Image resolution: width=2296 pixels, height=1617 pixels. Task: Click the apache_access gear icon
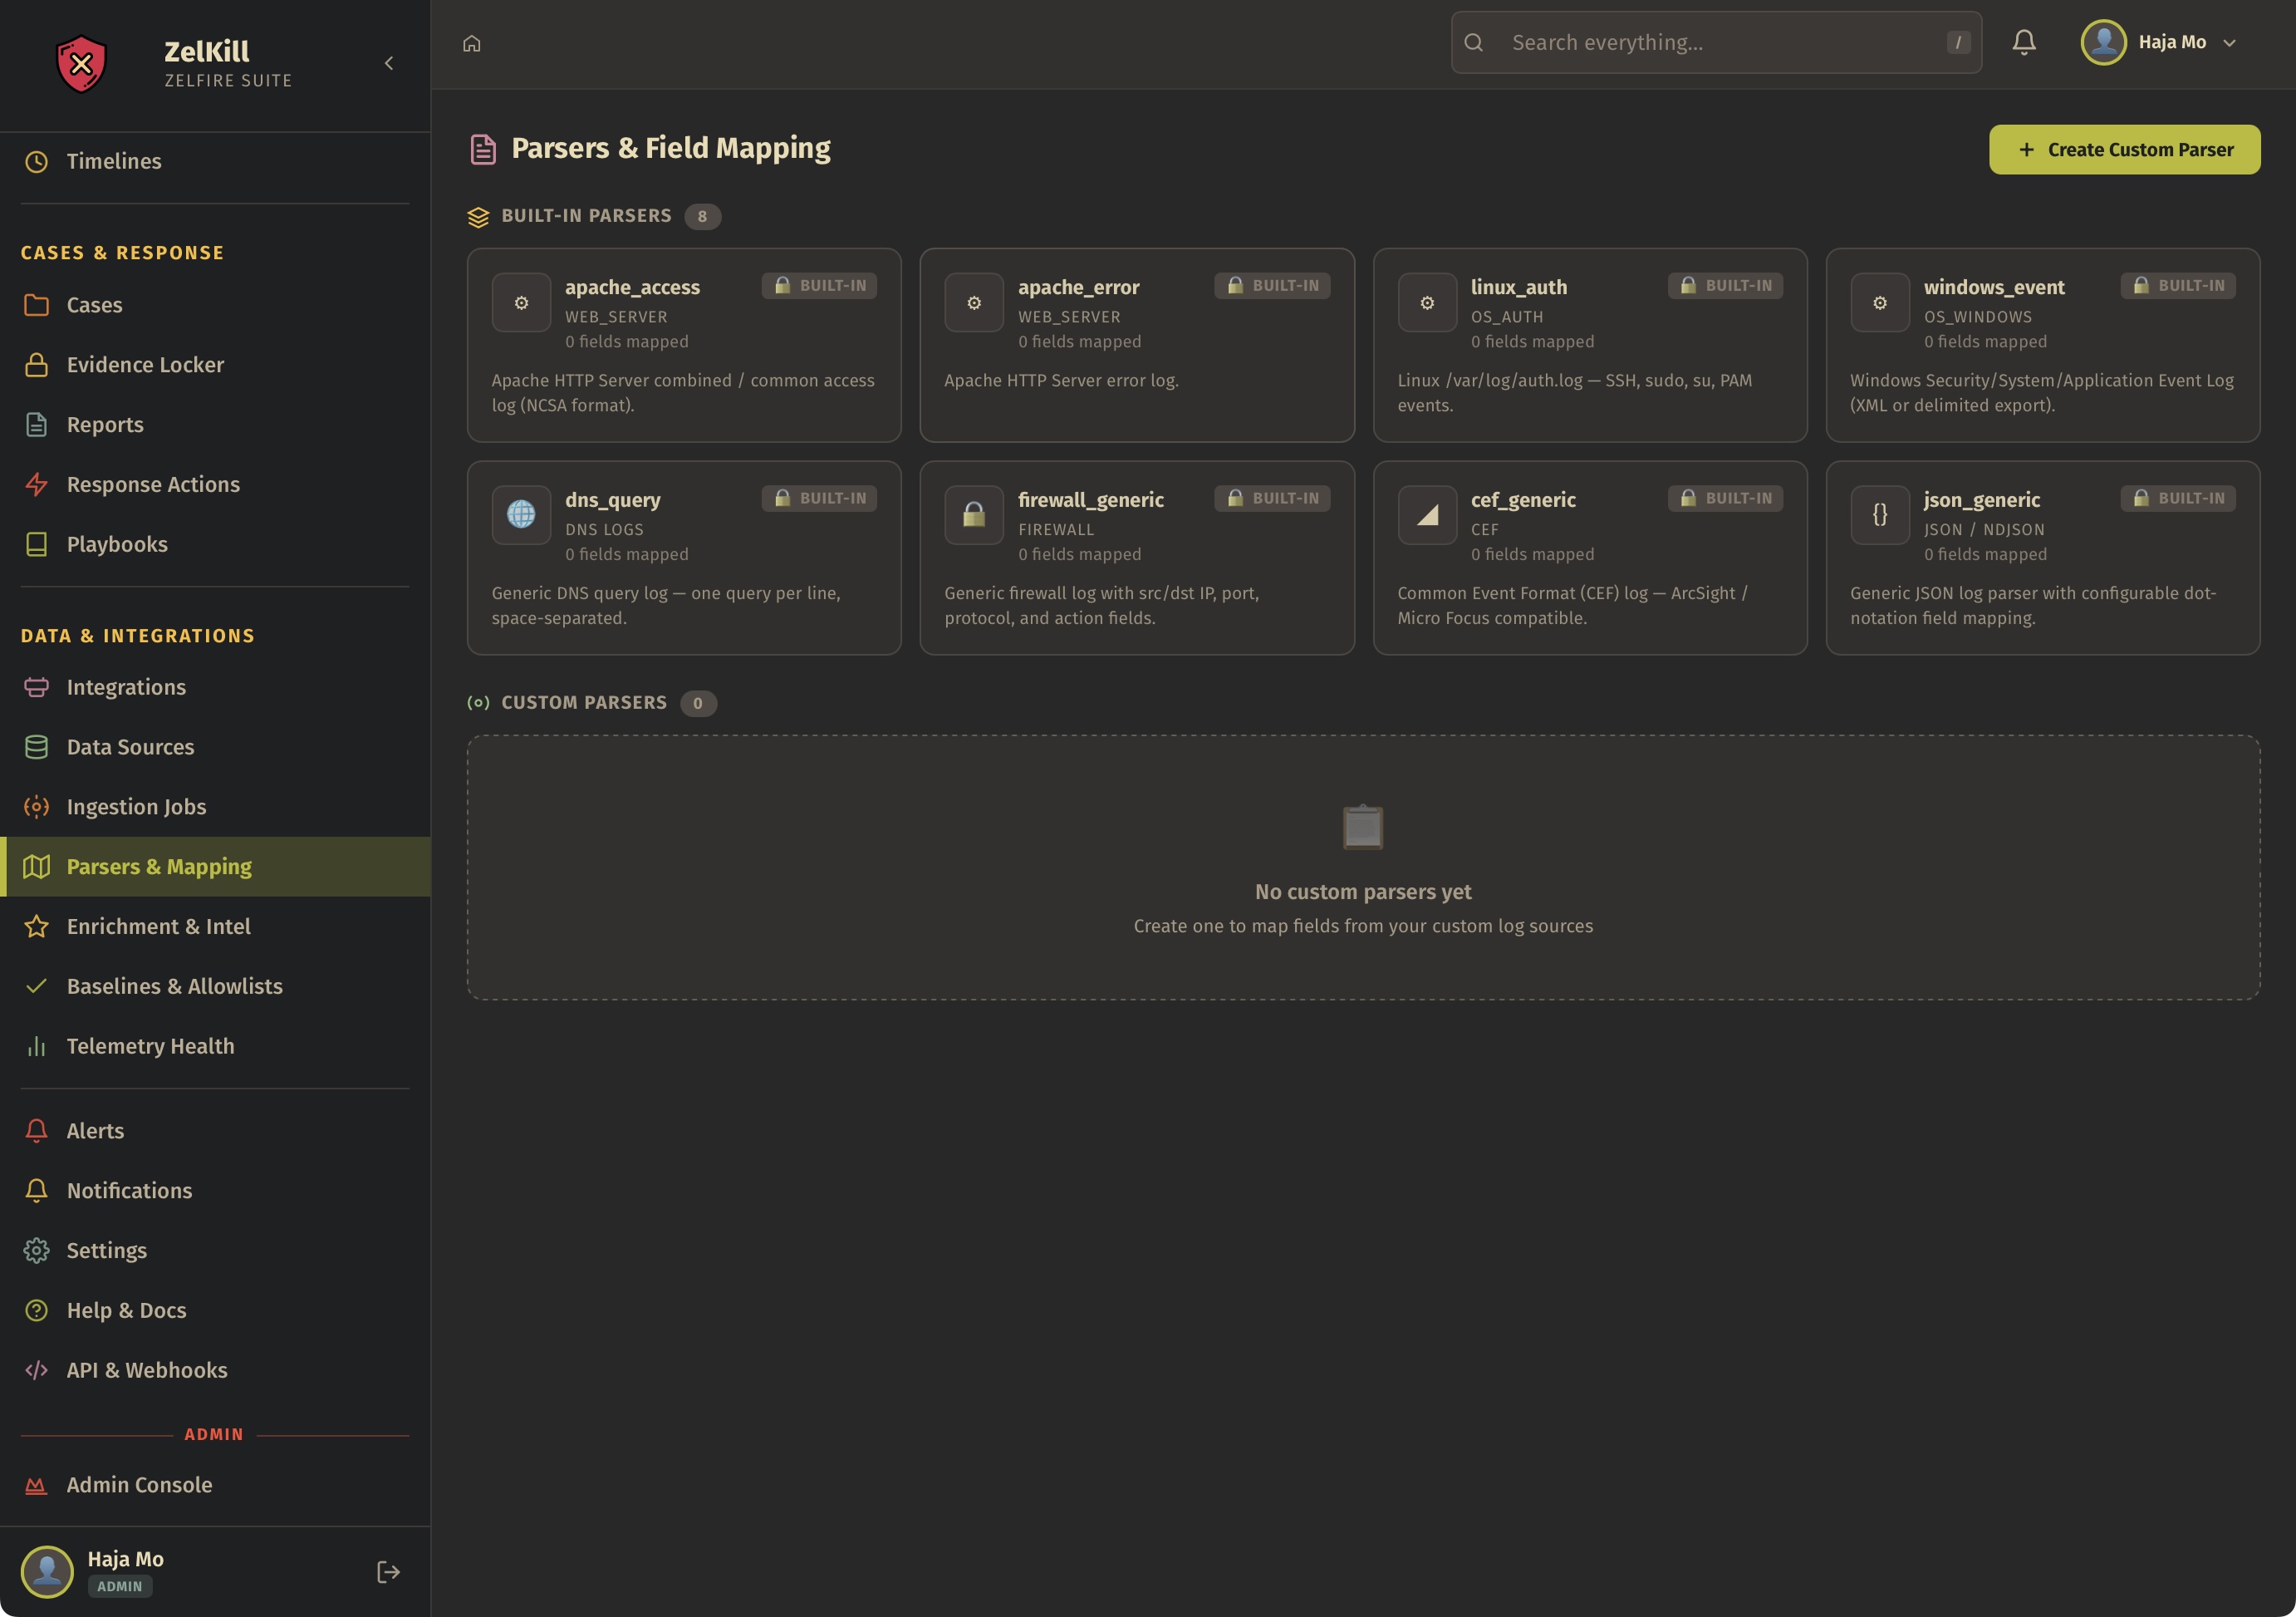[521, 302]
